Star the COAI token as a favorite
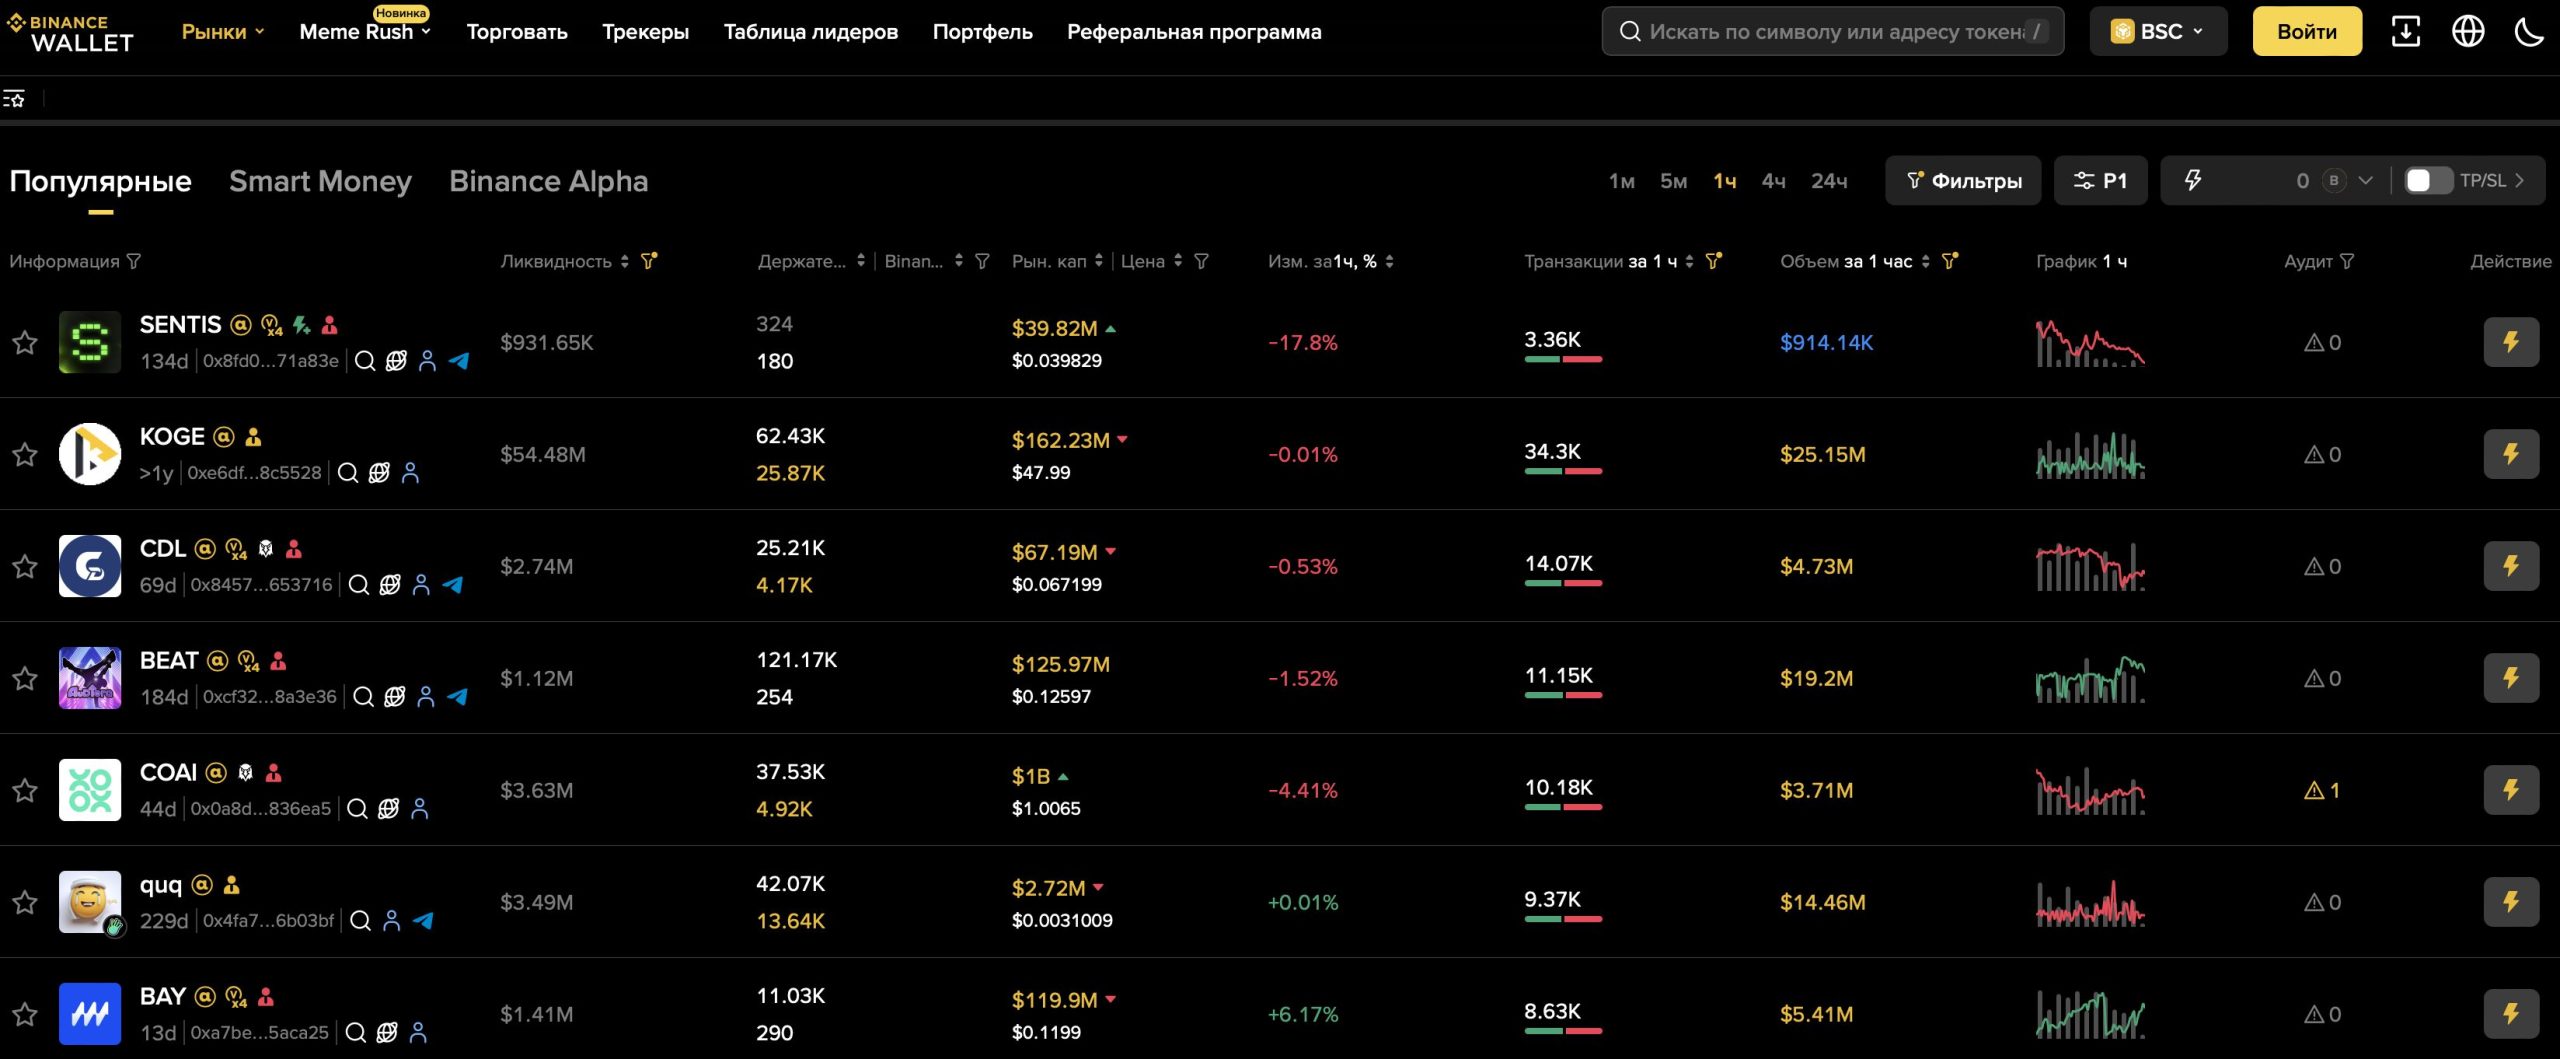 click(25, 791)
